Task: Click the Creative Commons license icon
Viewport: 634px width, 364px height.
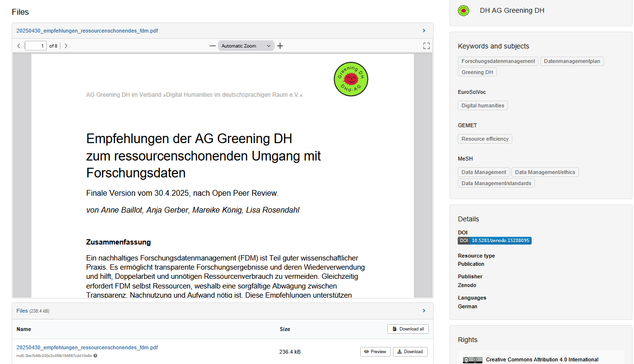Action: pyautogui.click(x=472, y=360)
